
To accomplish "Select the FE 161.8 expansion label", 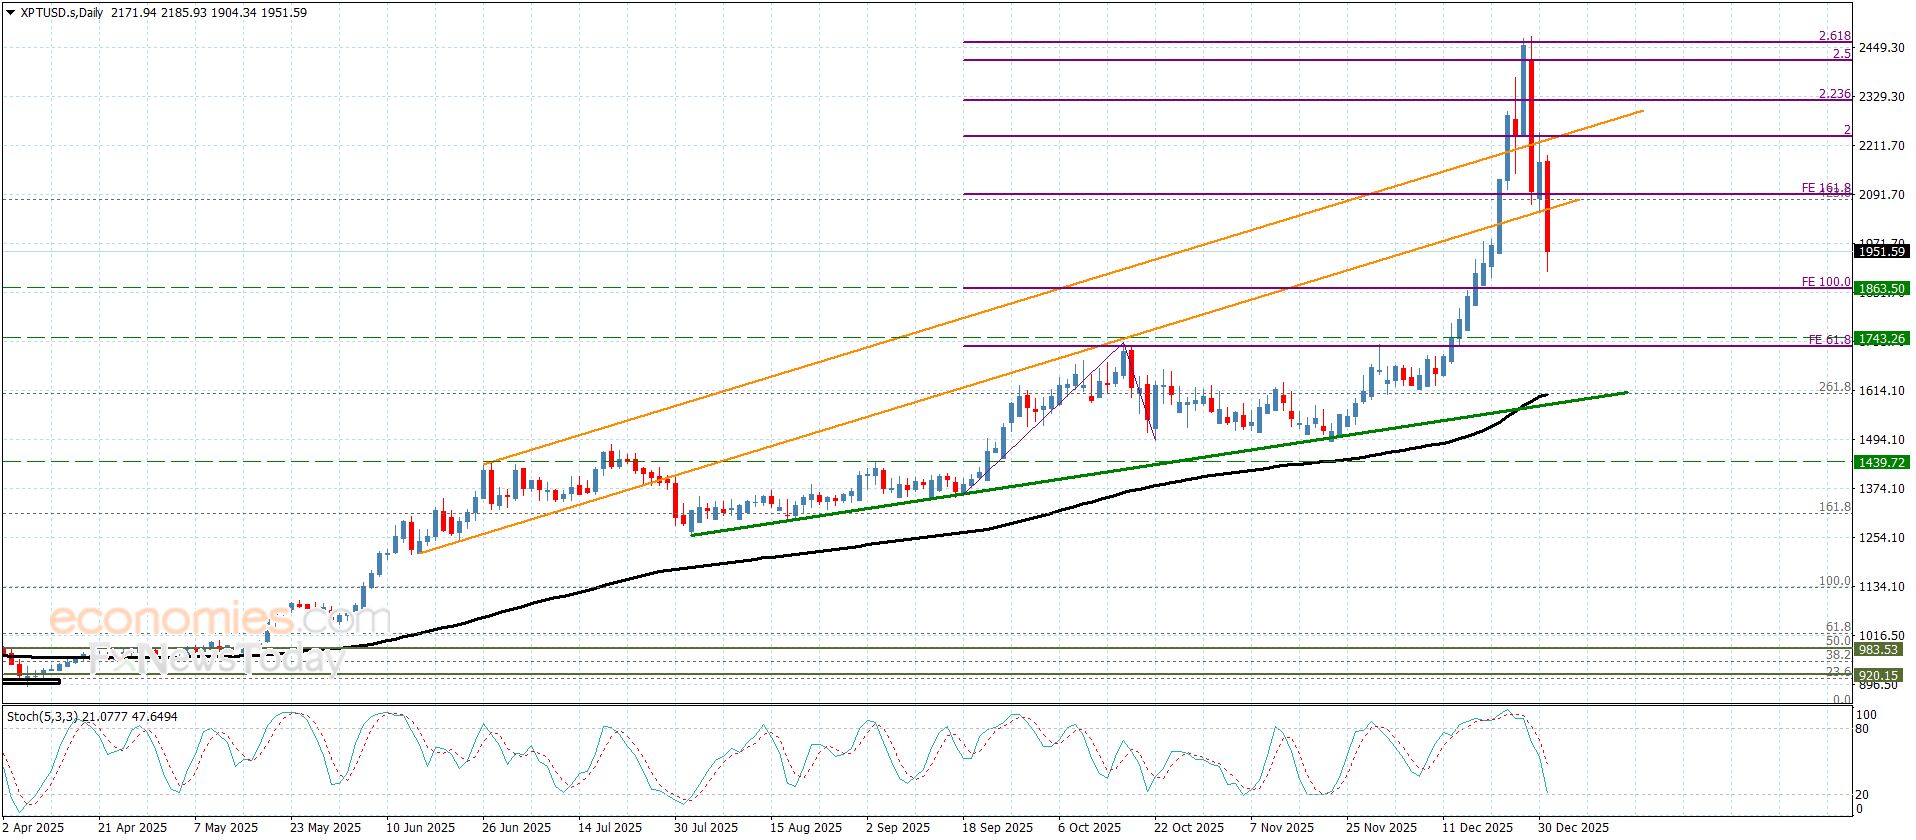I will [1825, 188].
